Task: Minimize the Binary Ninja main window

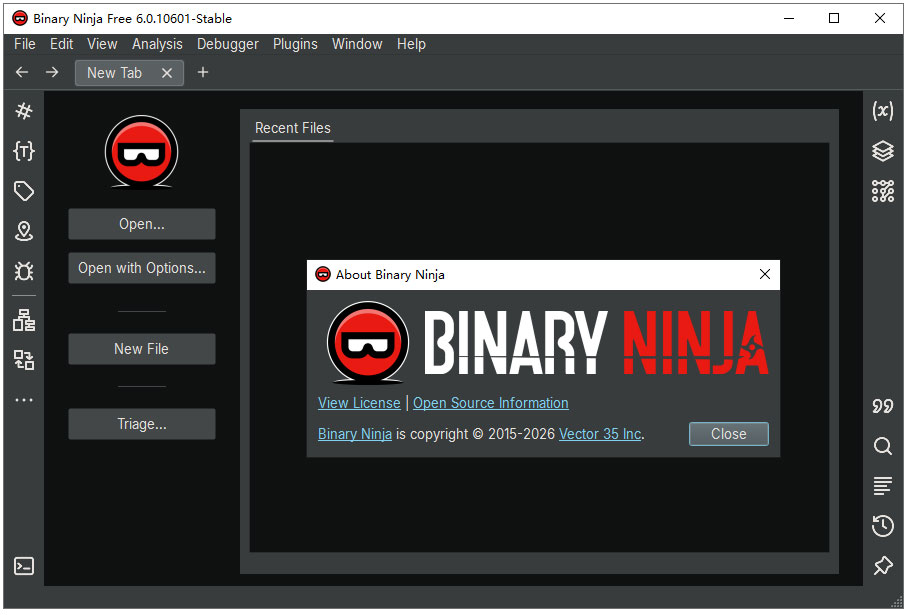Action: tap(788, 18)
